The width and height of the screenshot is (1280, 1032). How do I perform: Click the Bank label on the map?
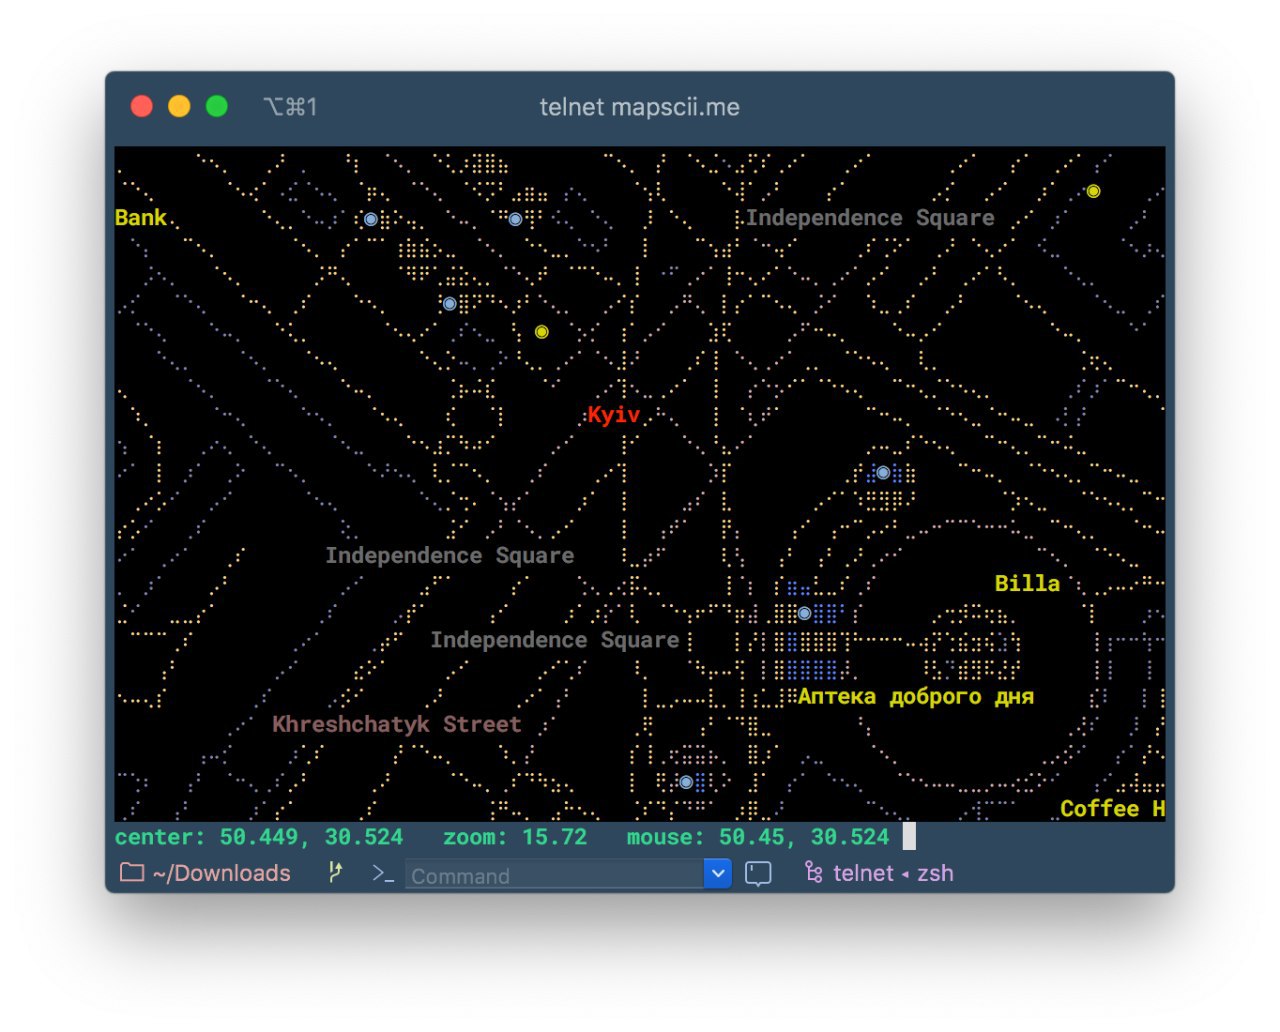pyautogui.click(x=141, y=218)
